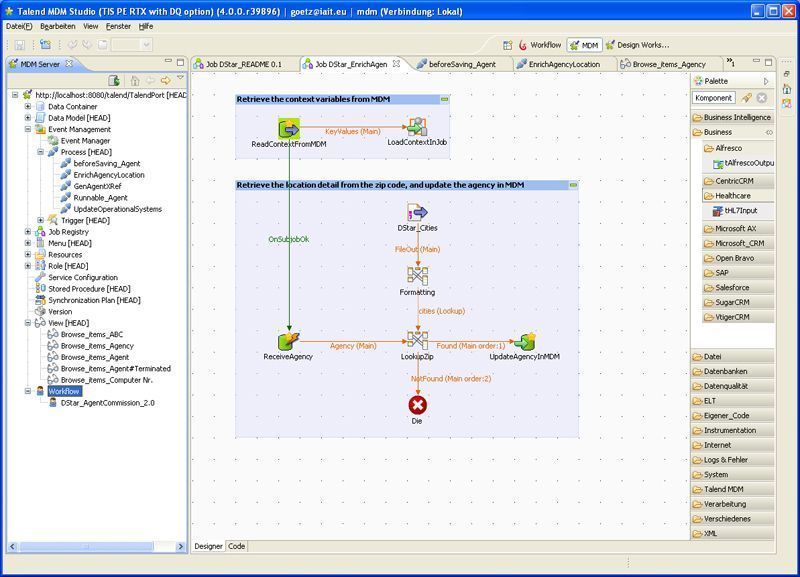This screenshot has width=800, height=577.
Task: Open the Talend MDM palette folder
Action: [733, 489]
